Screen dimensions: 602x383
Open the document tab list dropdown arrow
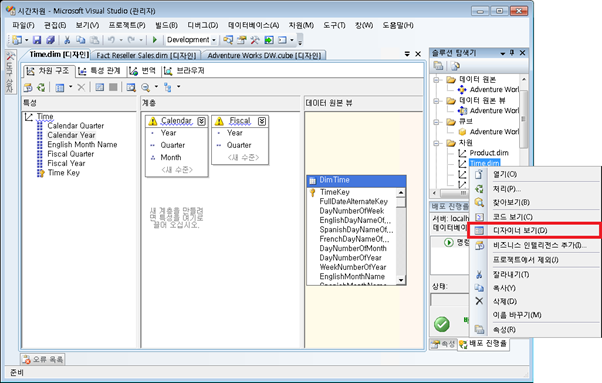coord(407,54)
